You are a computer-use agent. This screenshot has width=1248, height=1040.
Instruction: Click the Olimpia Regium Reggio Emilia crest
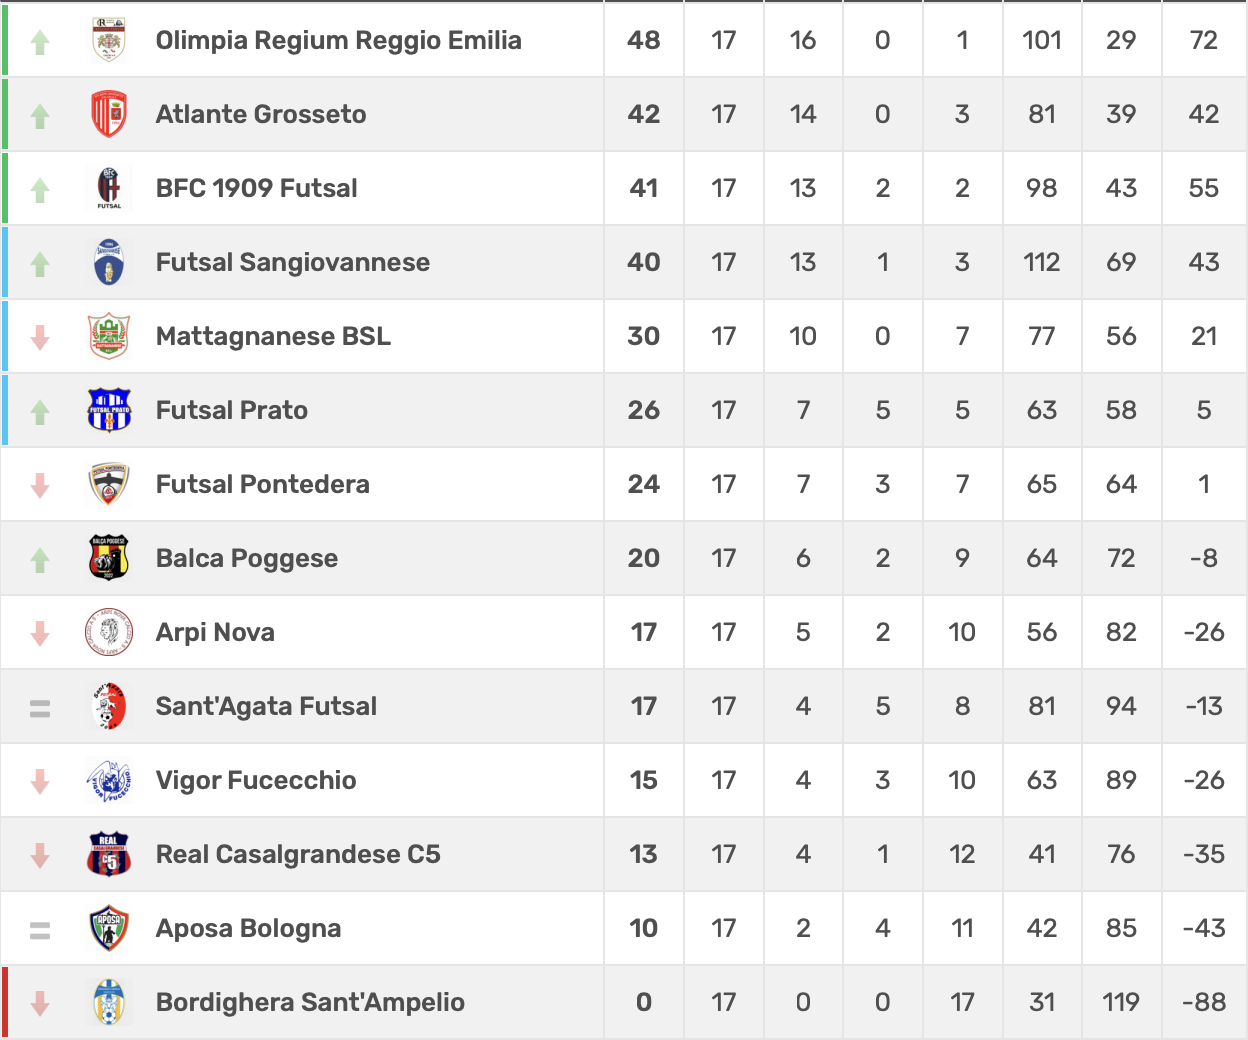coord(109,40)
